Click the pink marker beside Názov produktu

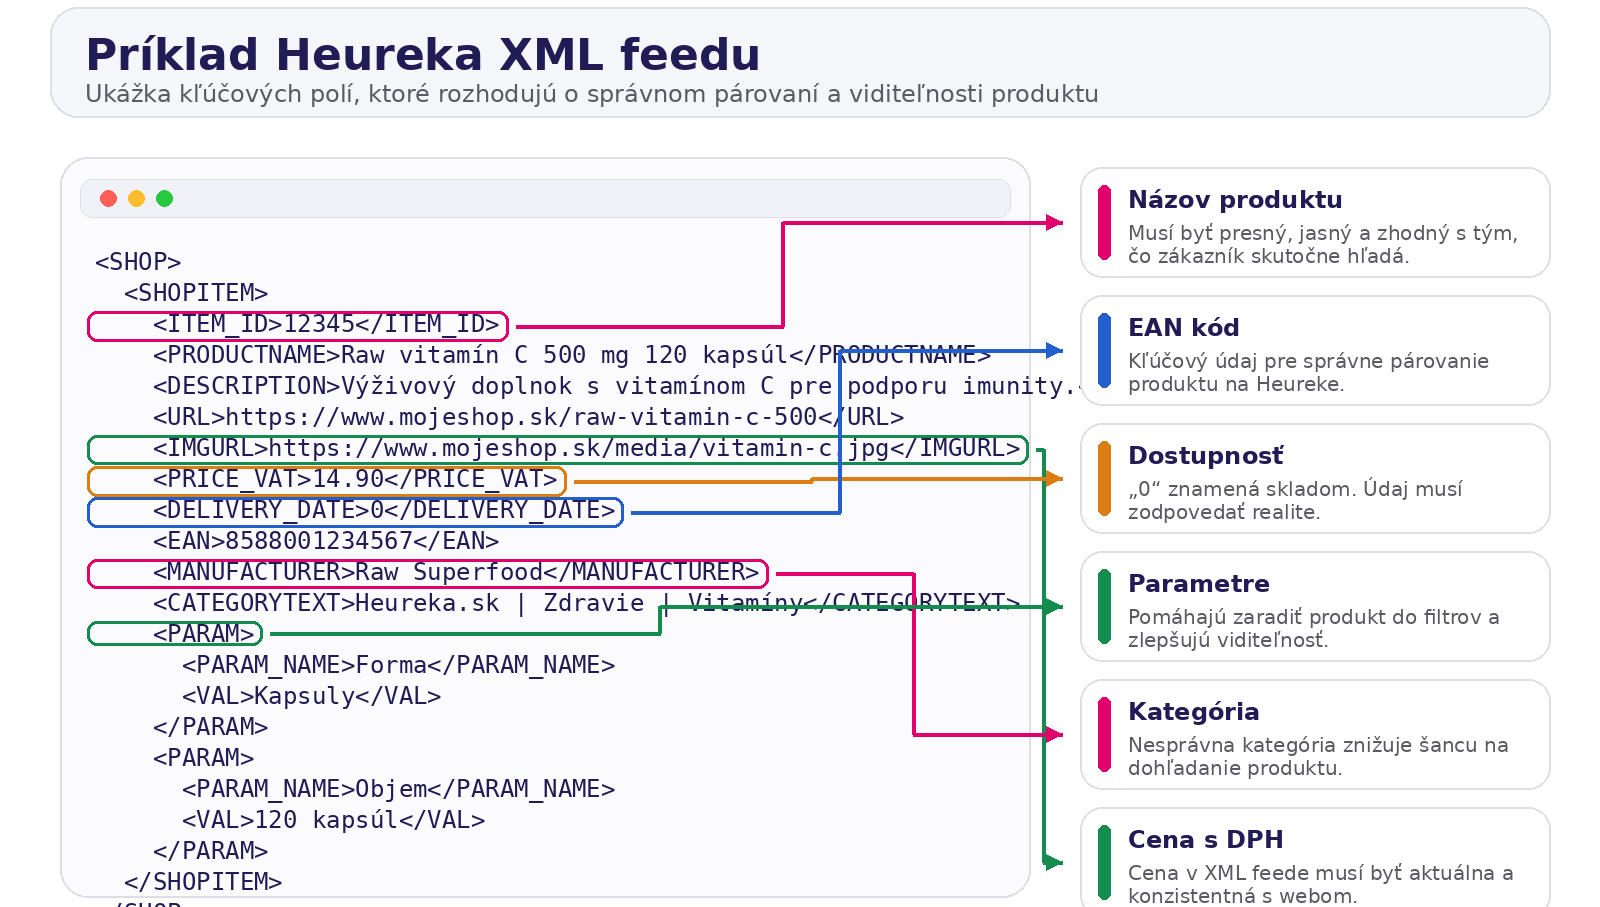pyautogui.click(x=1104, y=222)
